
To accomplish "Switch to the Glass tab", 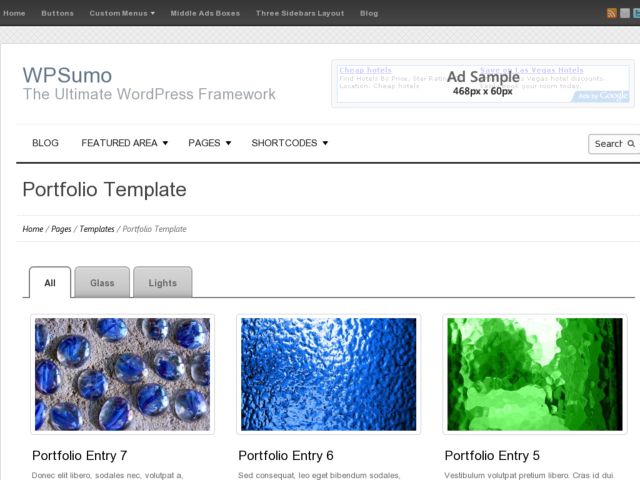I will (x=102, y=282).
